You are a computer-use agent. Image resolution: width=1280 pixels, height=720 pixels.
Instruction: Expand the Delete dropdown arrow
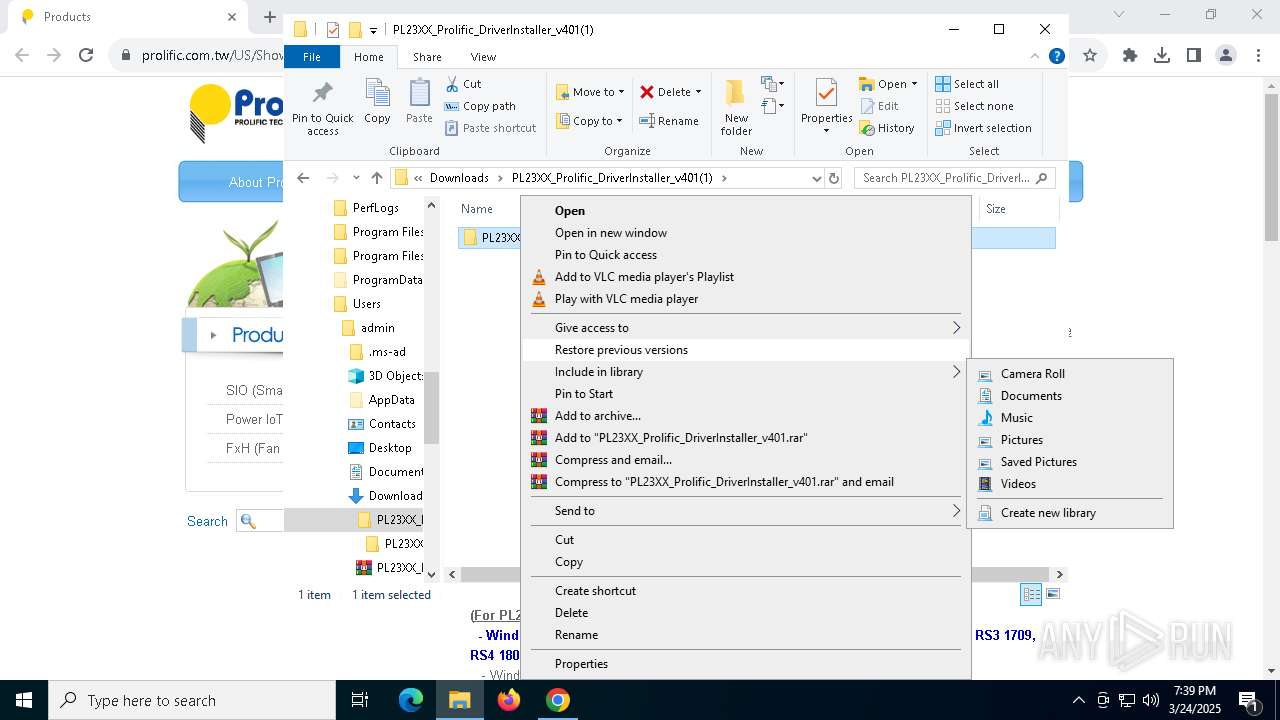pyautogui.click(x=698, y=92)
